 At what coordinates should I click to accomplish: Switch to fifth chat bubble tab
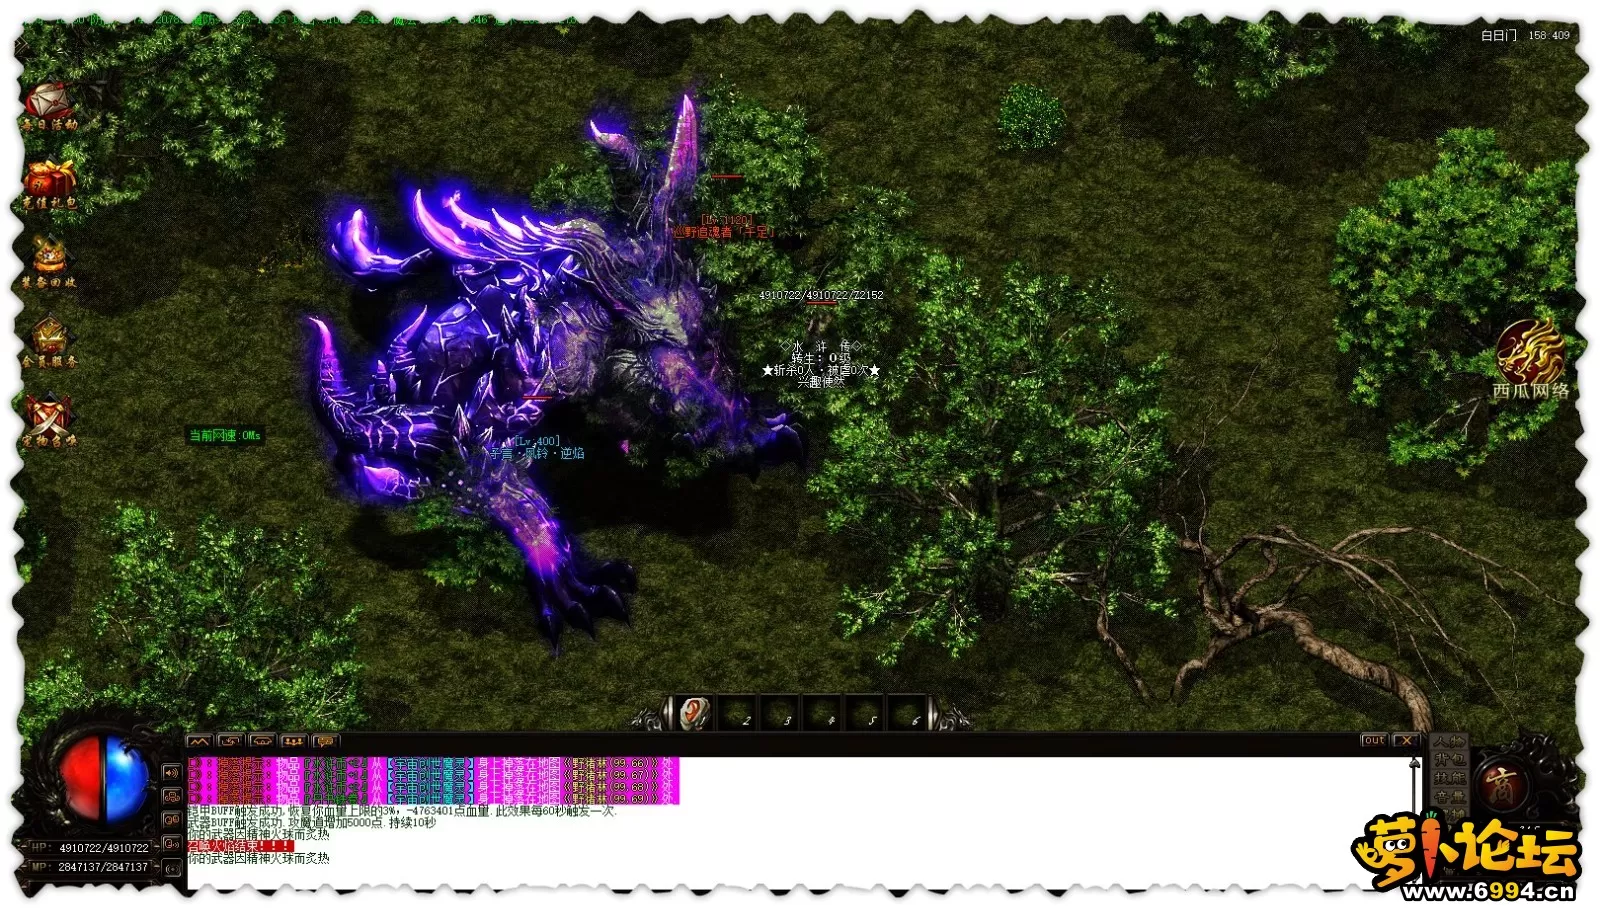(x=324, y=741)
